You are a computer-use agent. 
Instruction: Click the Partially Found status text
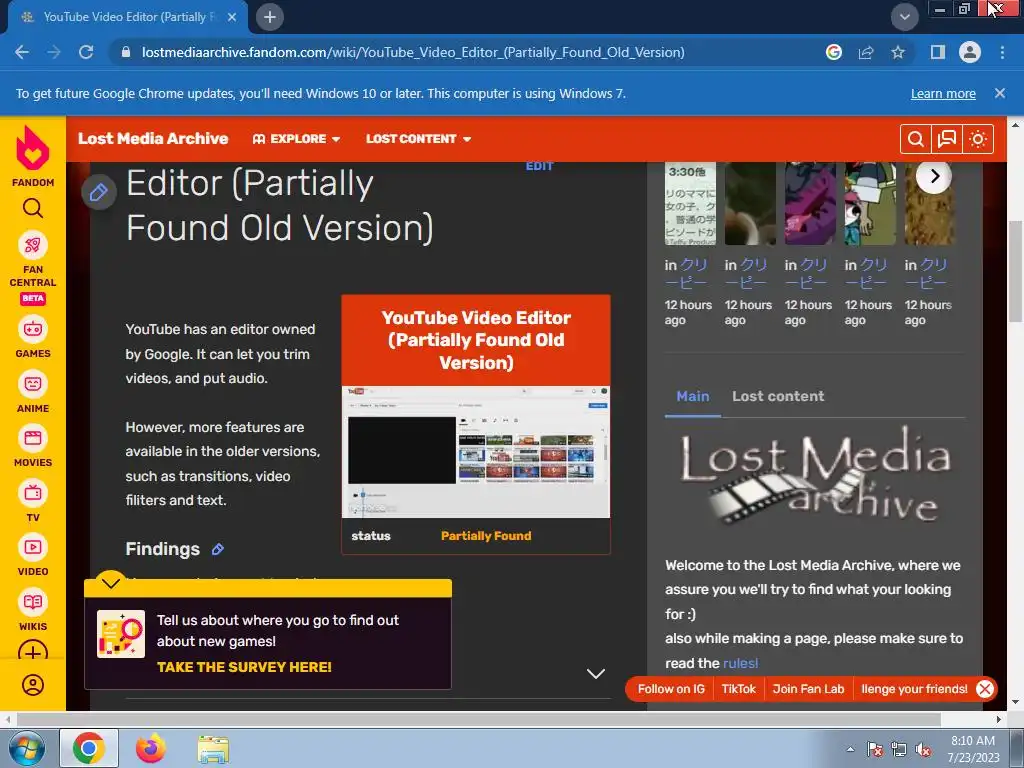coord(486,536)
